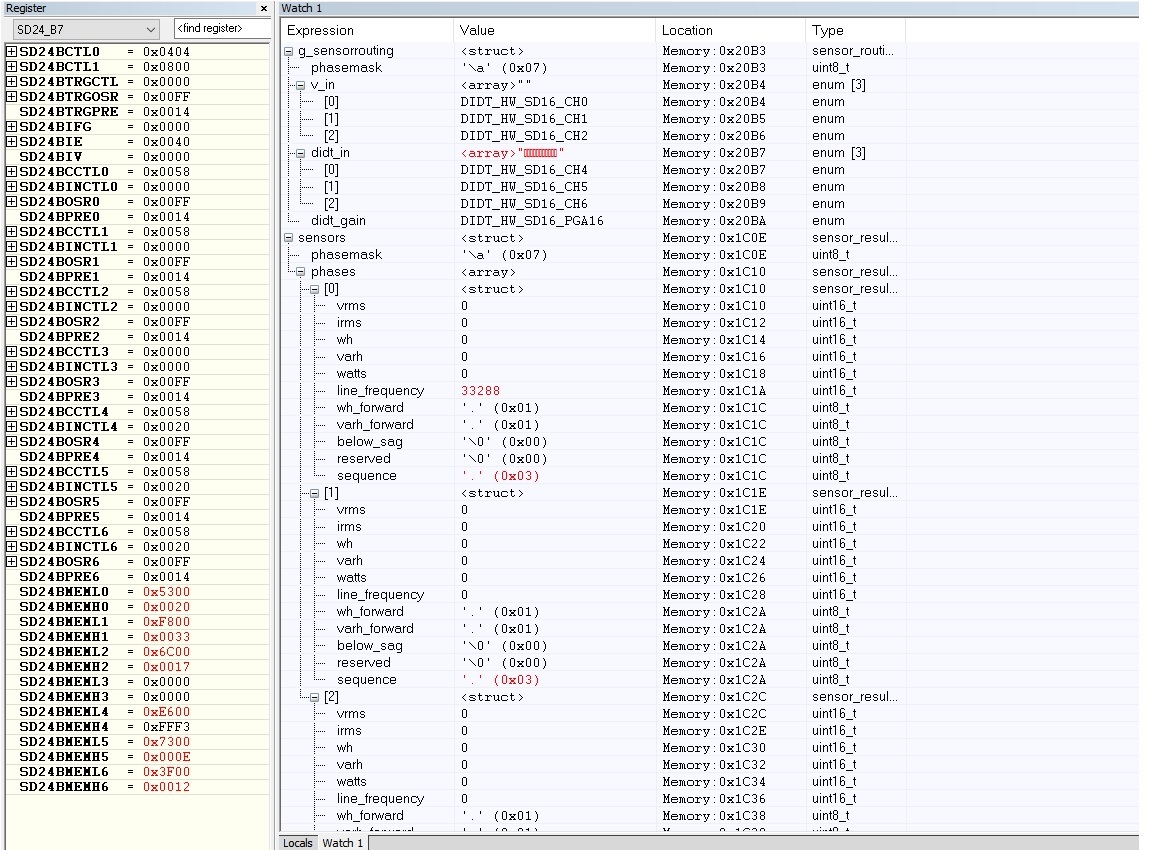Collapse the phases array
This screenshot has width=1152, height=850.
point(300,273)
